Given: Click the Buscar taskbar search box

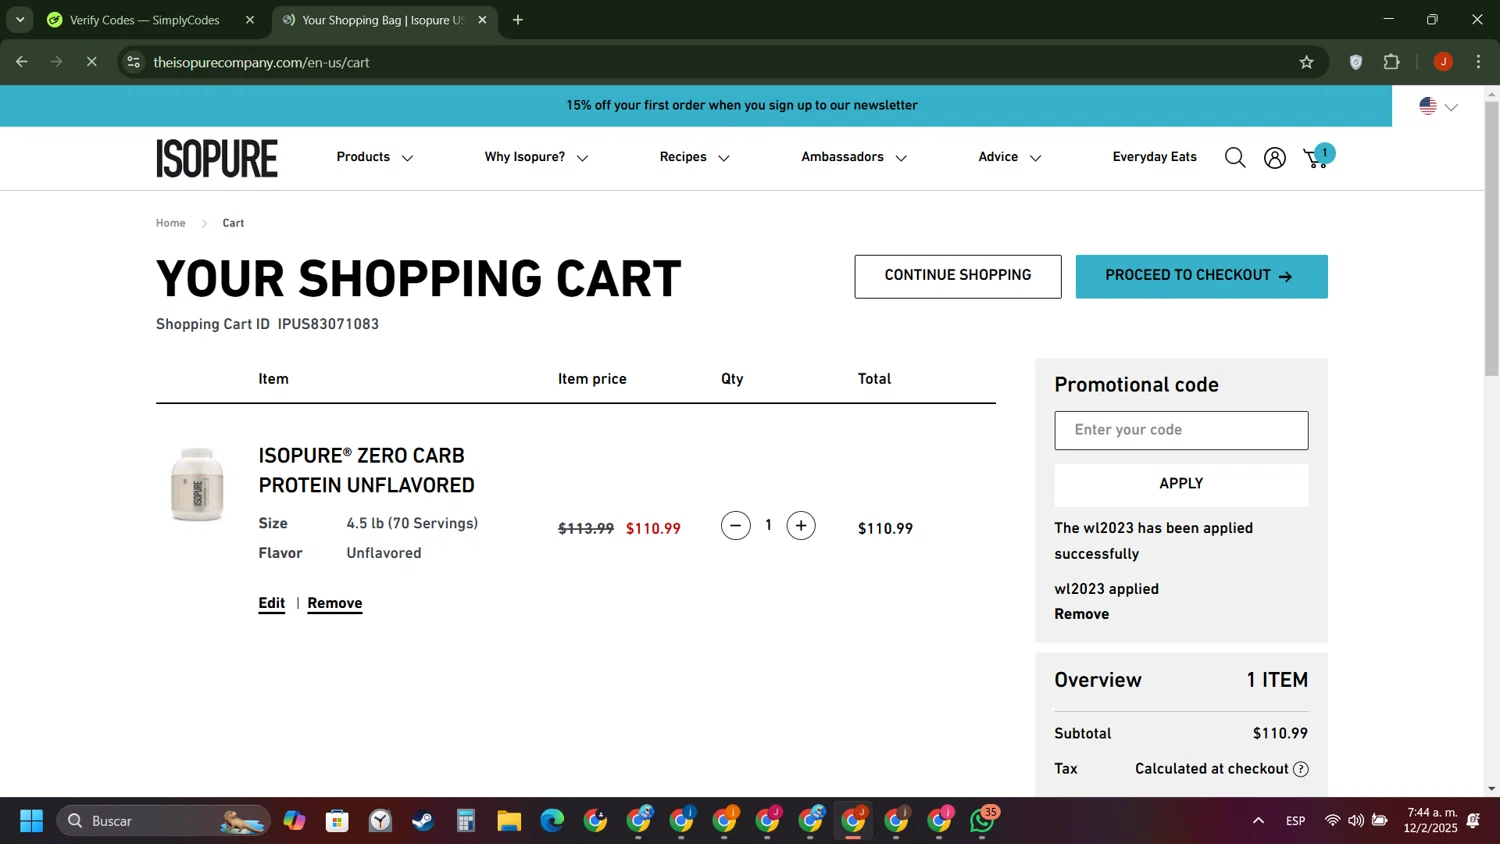Looking at the screenshot, I should [x=164, y=821].
